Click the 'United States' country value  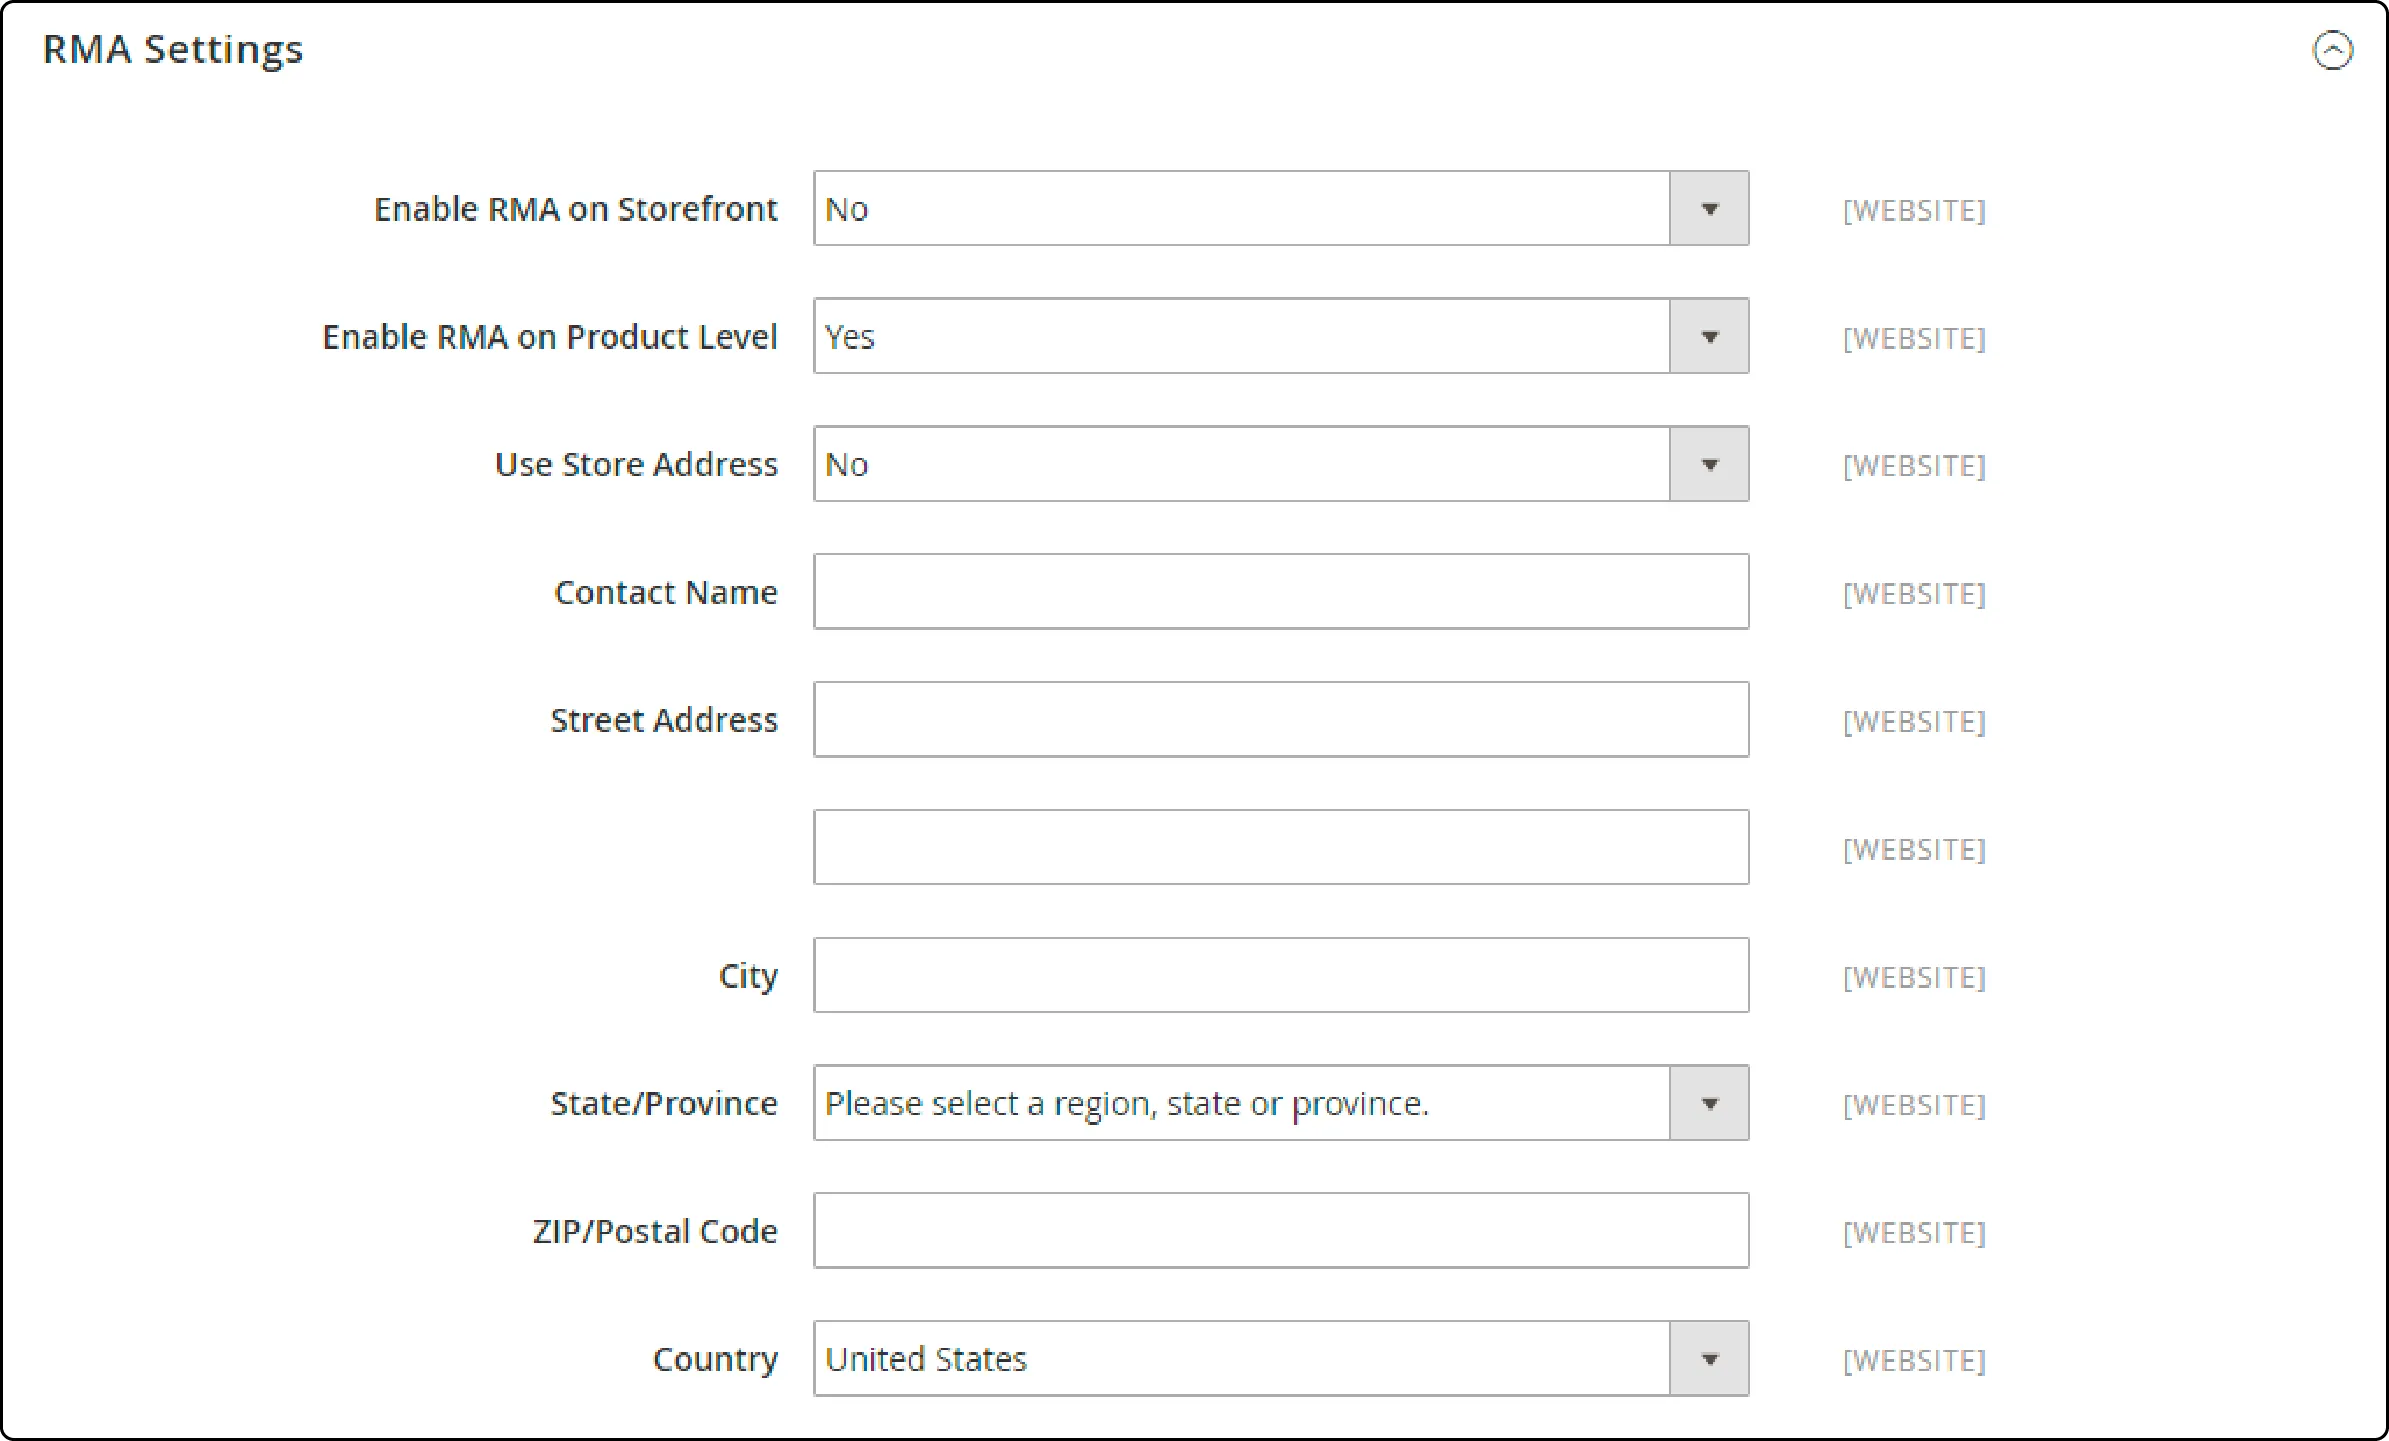pos(926,1360)
